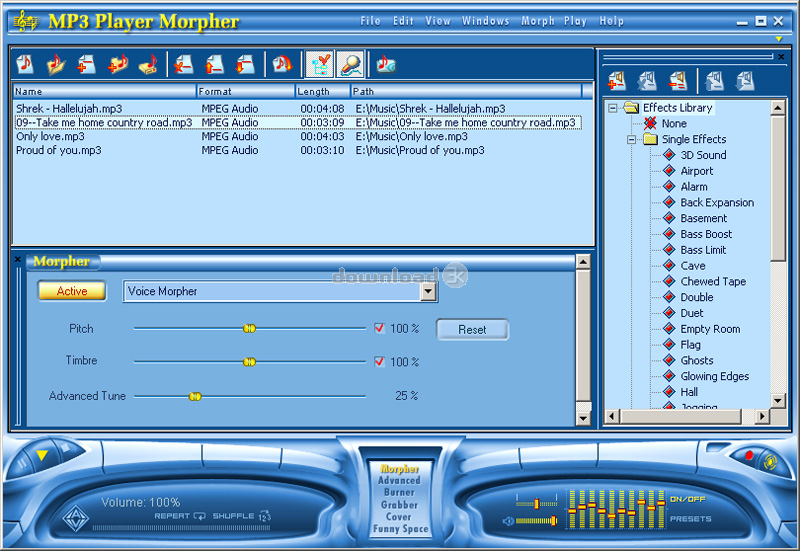The image size is (800, 551).
Task: Switch to the Burner tab
Action: (399, 493)
